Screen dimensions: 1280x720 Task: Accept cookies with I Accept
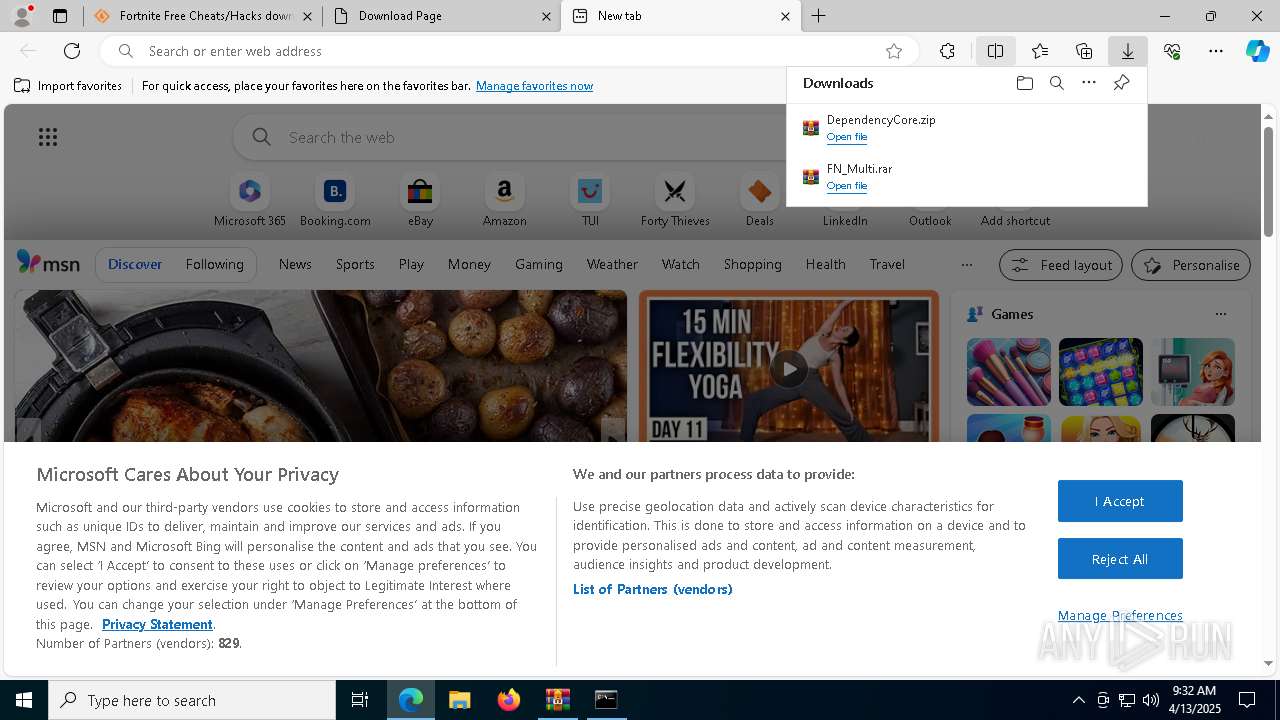(x=1120, y=501)
